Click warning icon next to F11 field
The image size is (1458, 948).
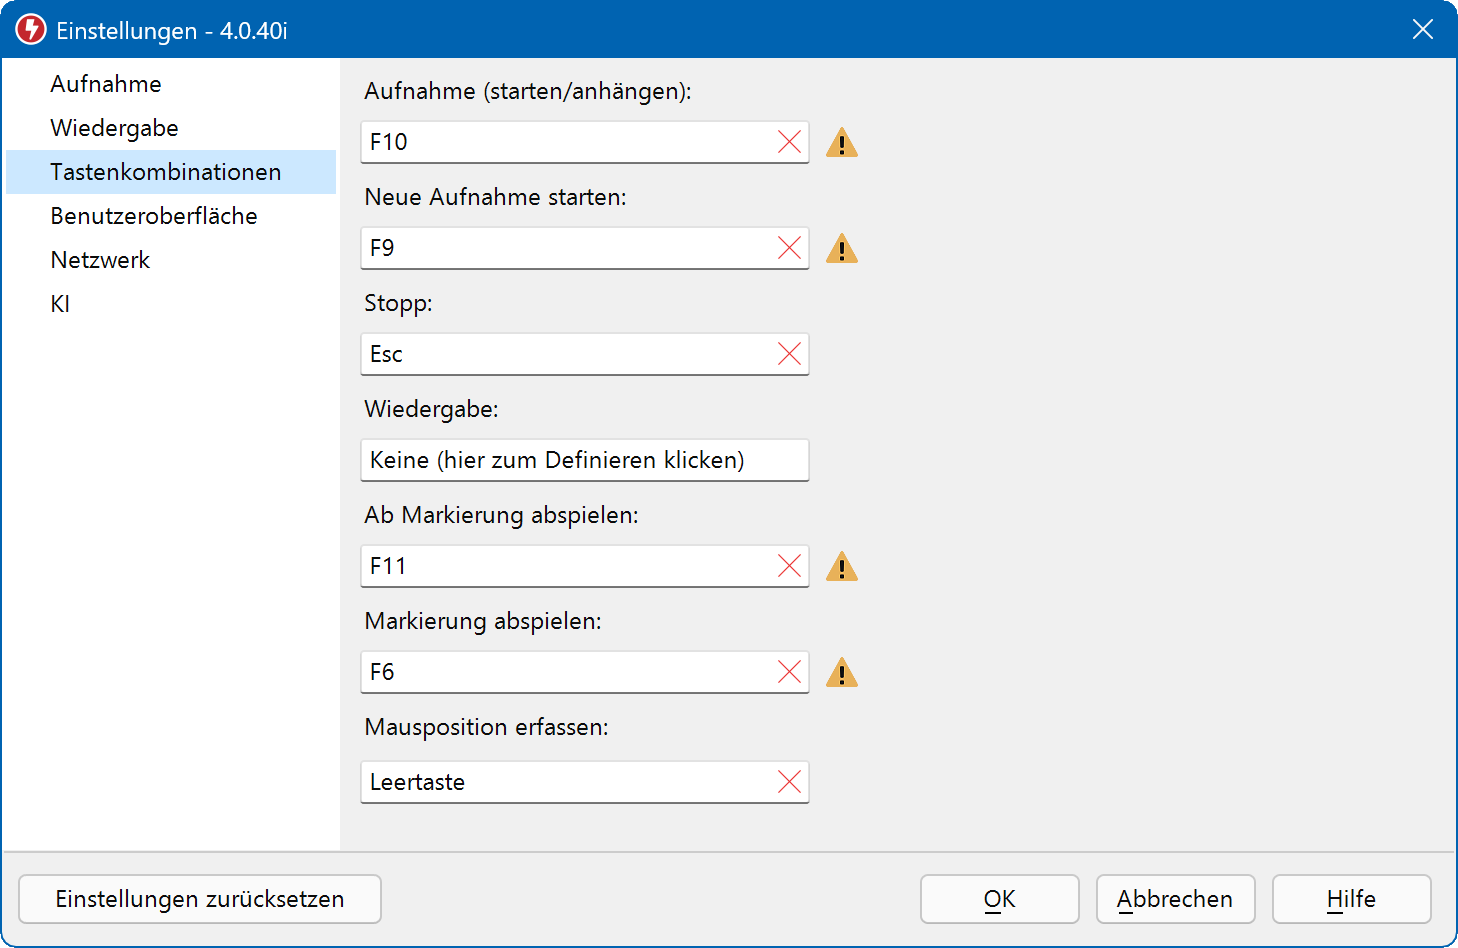[x=842, y=568]
